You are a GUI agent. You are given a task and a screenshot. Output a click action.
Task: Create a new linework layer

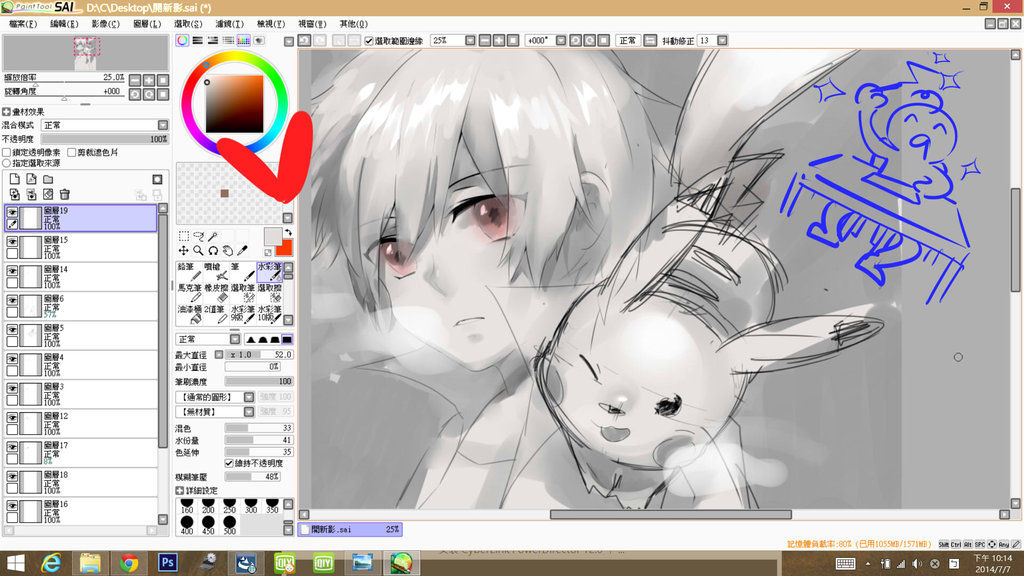31,179
